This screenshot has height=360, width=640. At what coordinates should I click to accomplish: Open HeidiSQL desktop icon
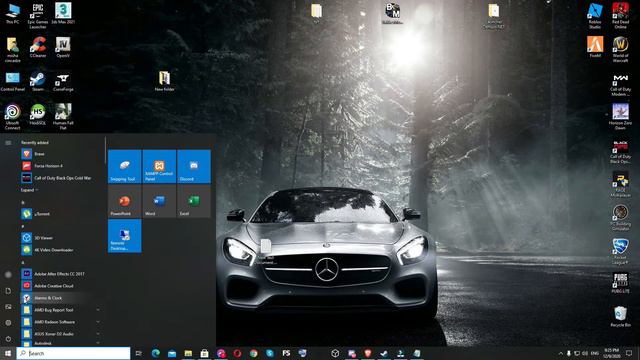tap(38, 115)
